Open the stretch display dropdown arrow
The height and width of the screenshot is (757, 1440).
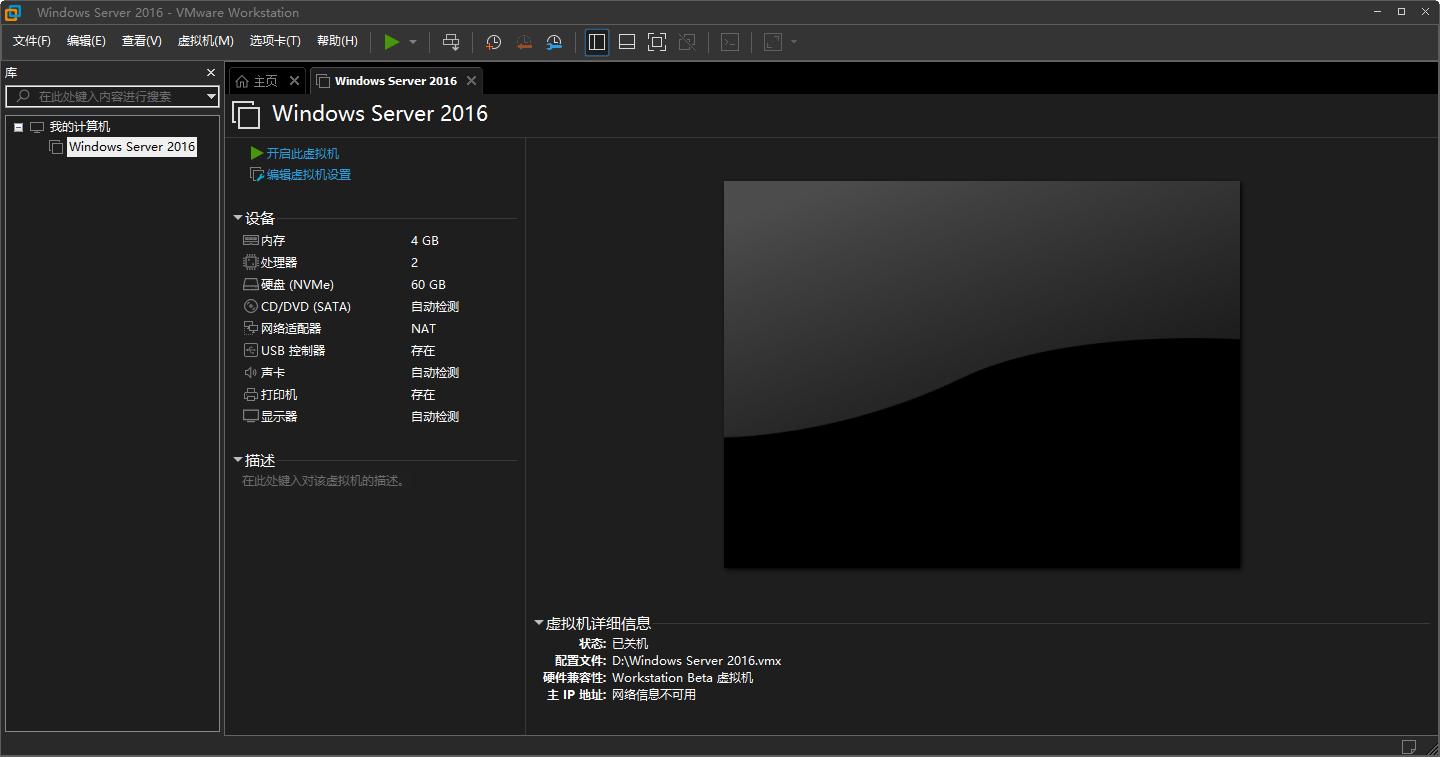click(794, 42)
